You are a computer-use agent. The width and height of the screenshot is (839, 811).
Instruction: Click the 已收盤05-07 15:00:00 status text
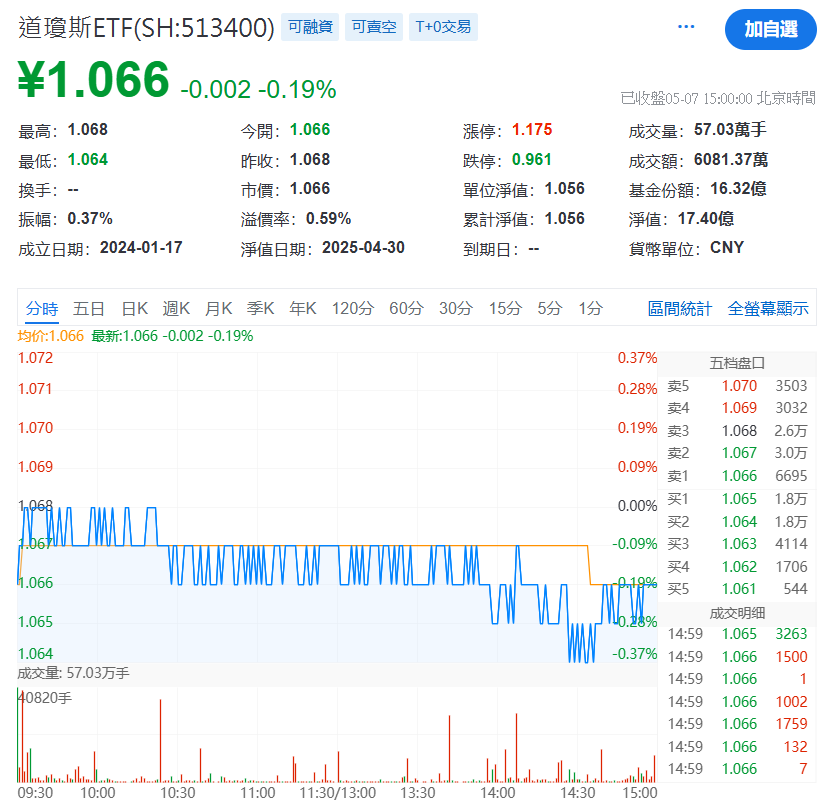point(718,98)
